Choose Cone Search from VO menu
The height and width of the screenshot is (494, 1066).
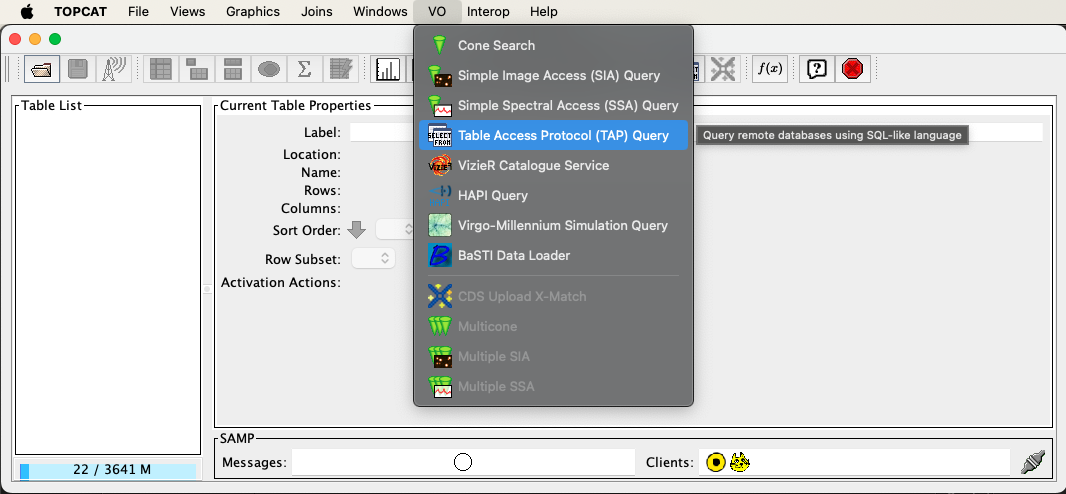(553, 46)
